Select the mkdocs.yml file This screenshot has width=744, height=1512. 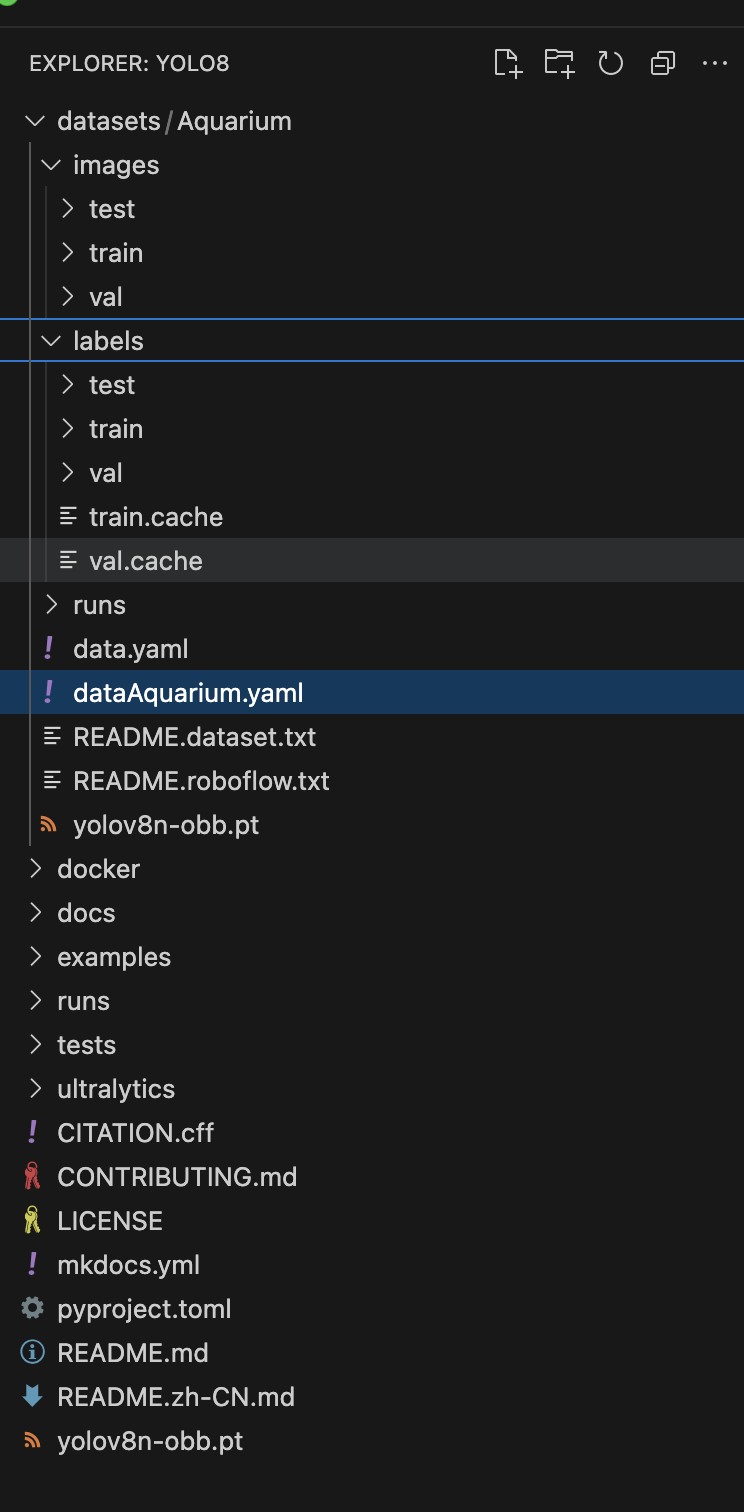pos(129,1265)
